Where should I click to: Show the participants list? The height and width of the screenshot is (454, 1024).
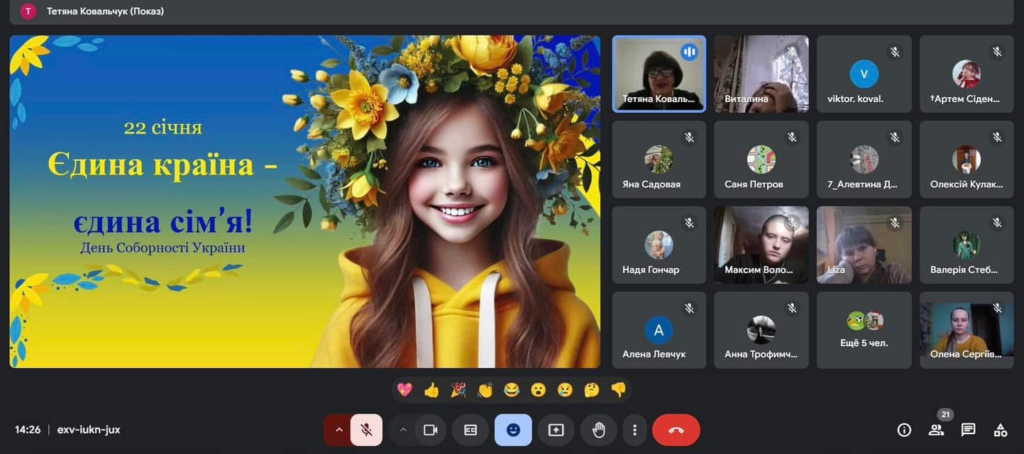(936, 430)
